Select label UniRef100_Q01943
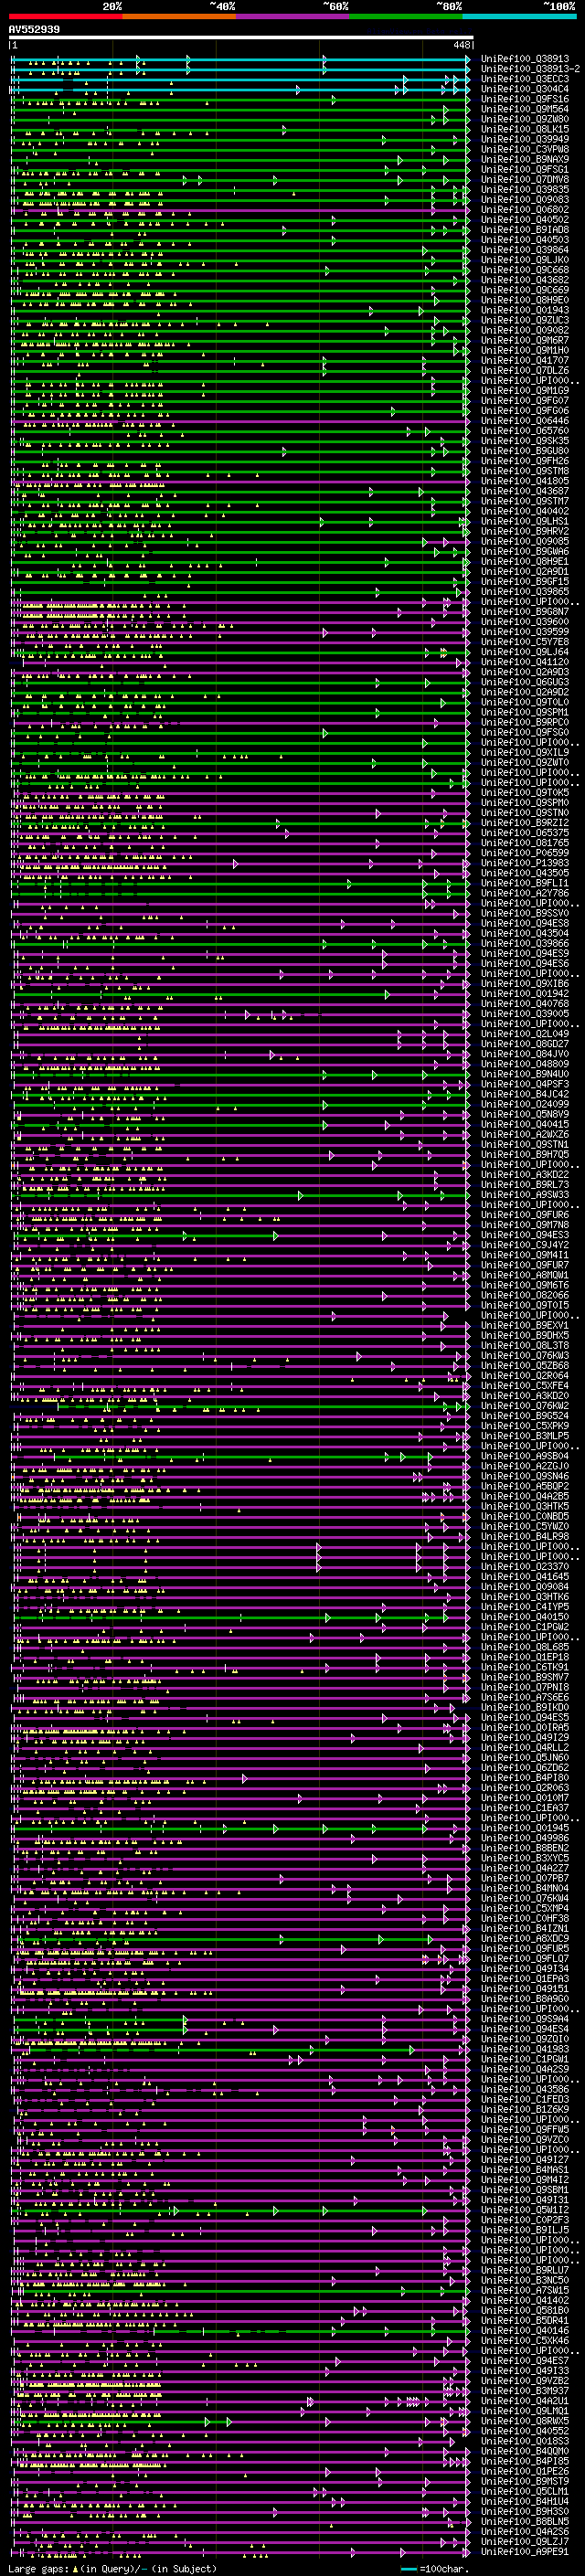 point(525,310)
